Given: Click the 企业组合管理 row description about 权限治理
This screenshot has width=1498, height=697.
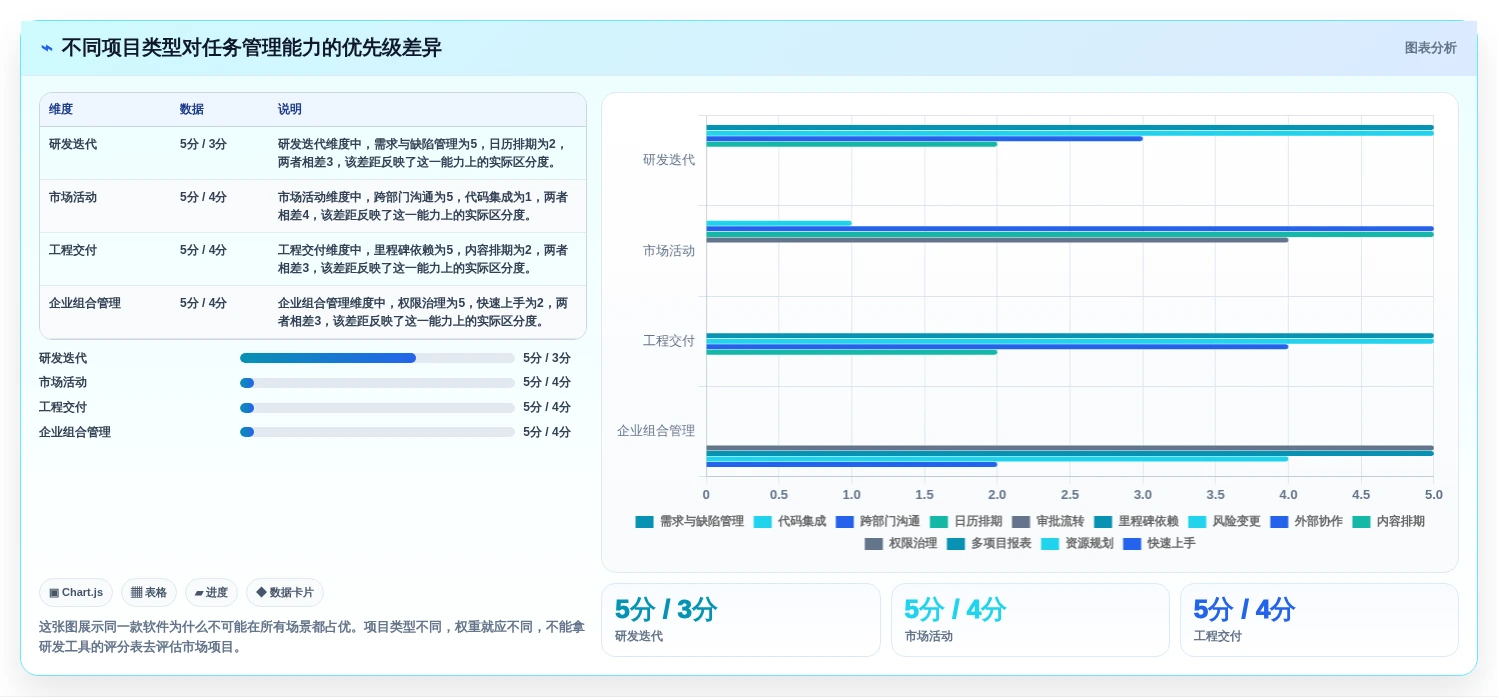Looking at the screenshot, I should click(x=423, y=312).
